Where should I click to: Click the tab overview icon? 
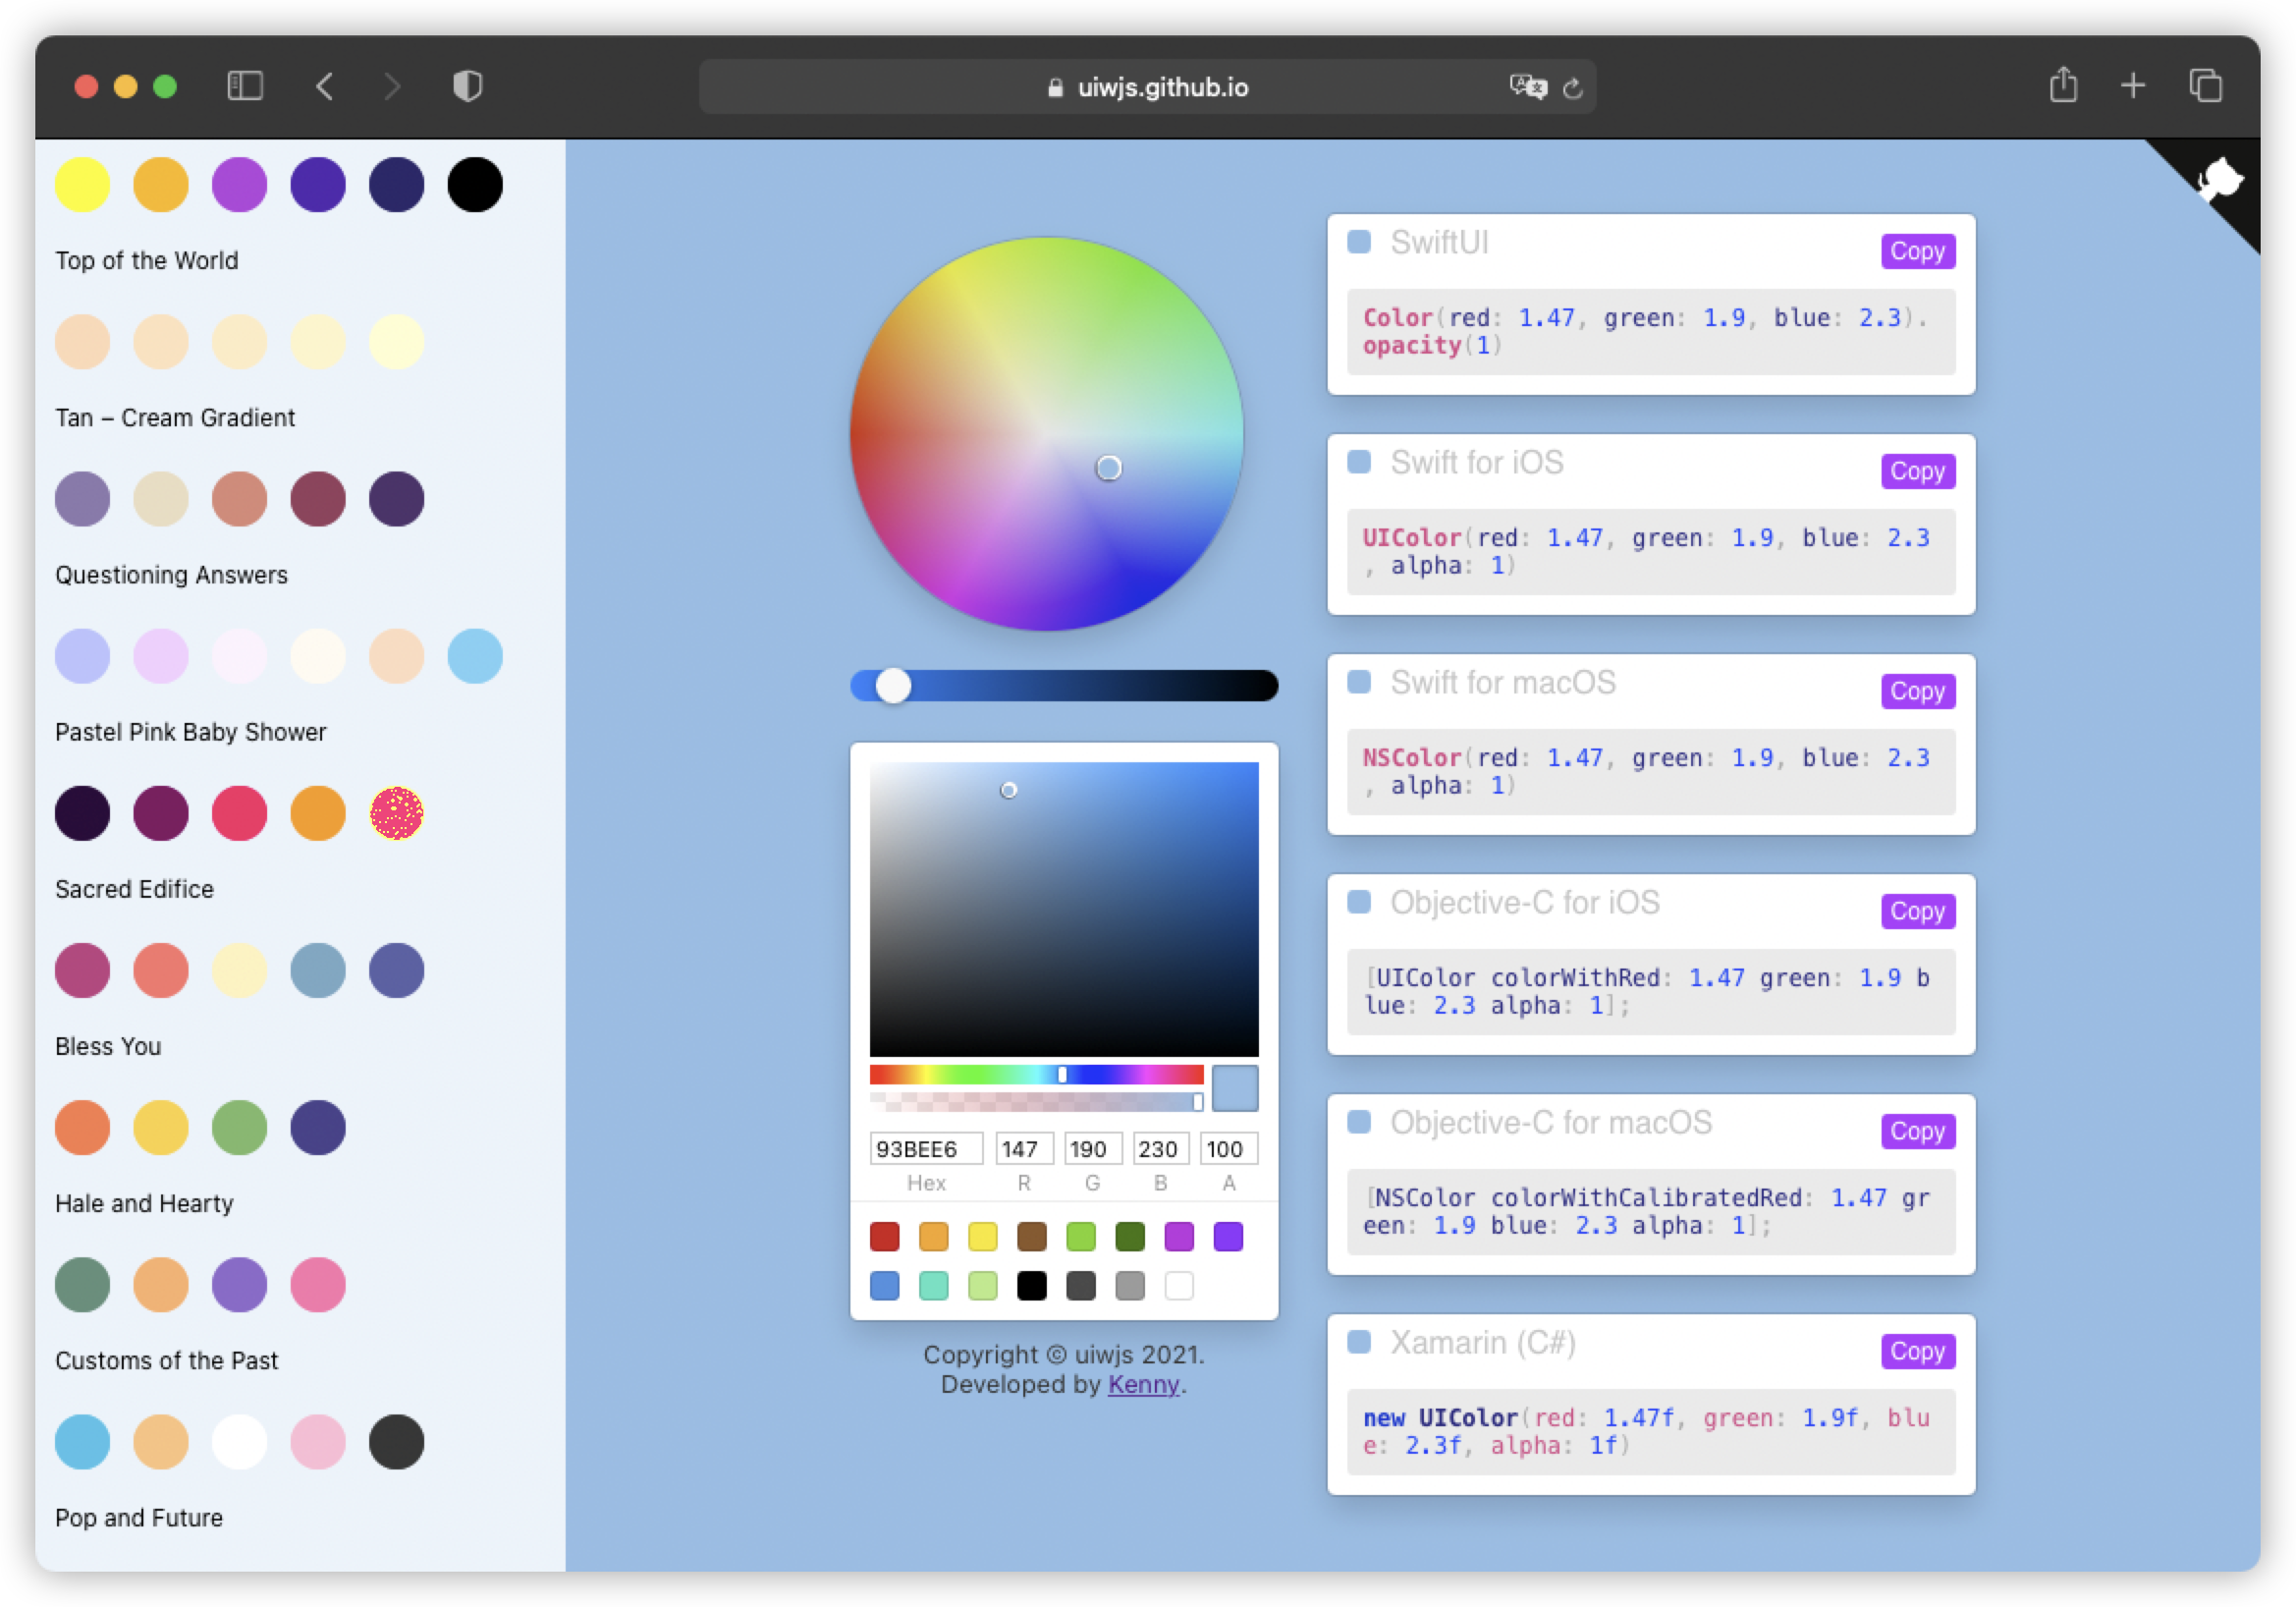coord(2206,86)
